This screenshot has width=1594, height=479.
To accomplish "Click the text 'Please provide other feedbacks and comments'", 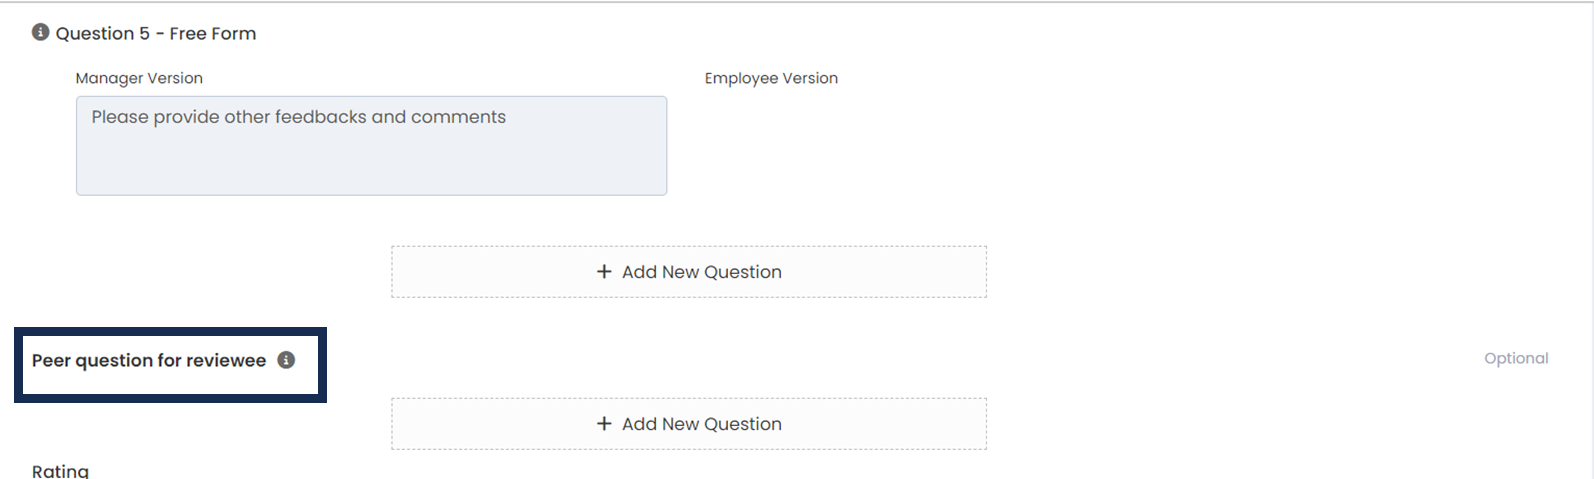I will (298, 117).
